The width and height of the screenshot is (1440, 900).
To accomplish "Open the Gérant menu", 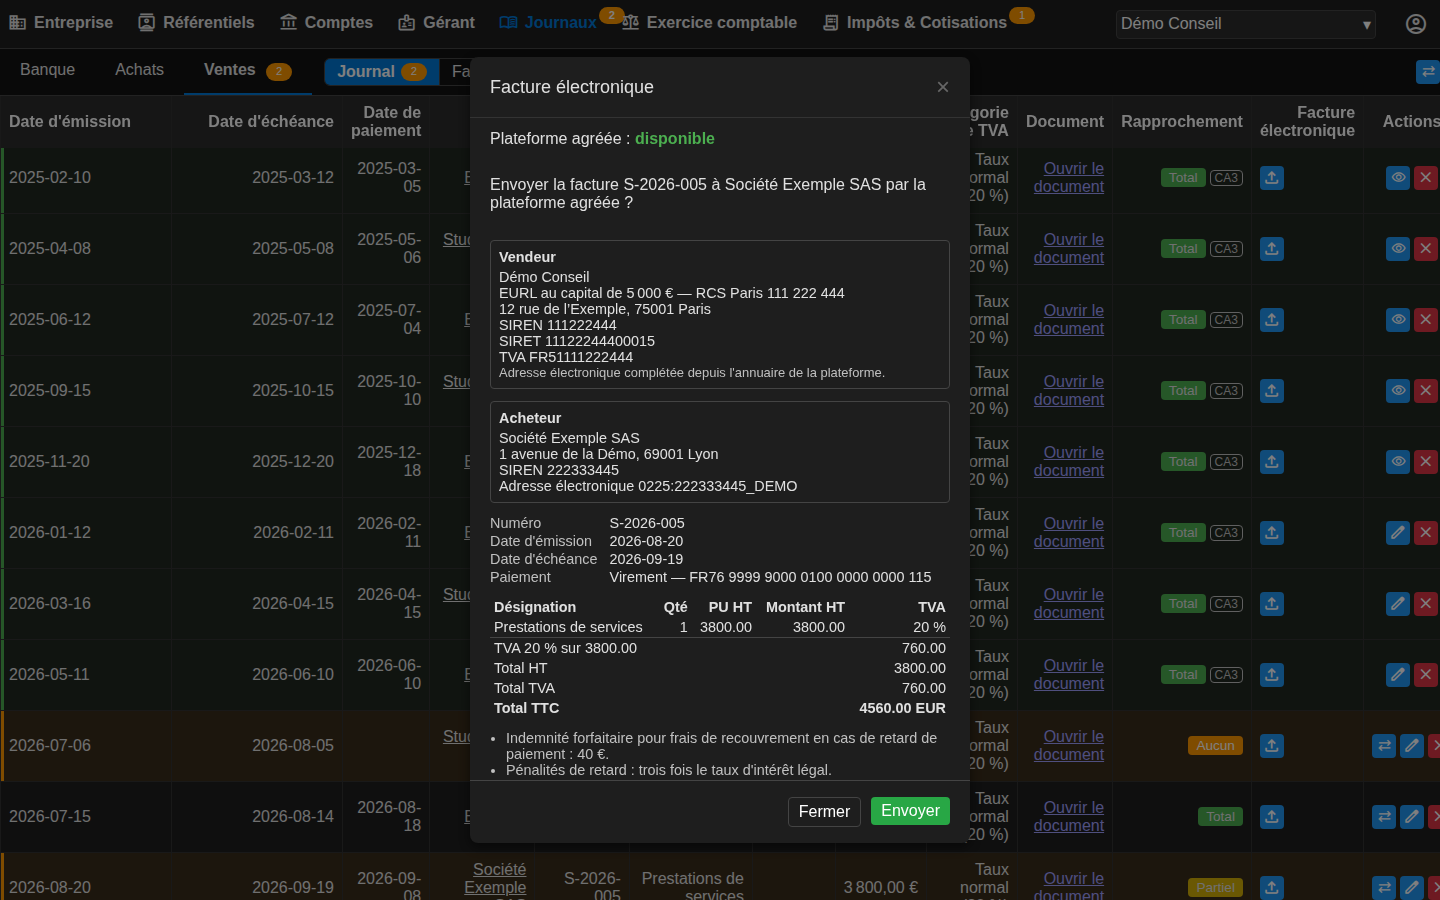I will 436,22.
